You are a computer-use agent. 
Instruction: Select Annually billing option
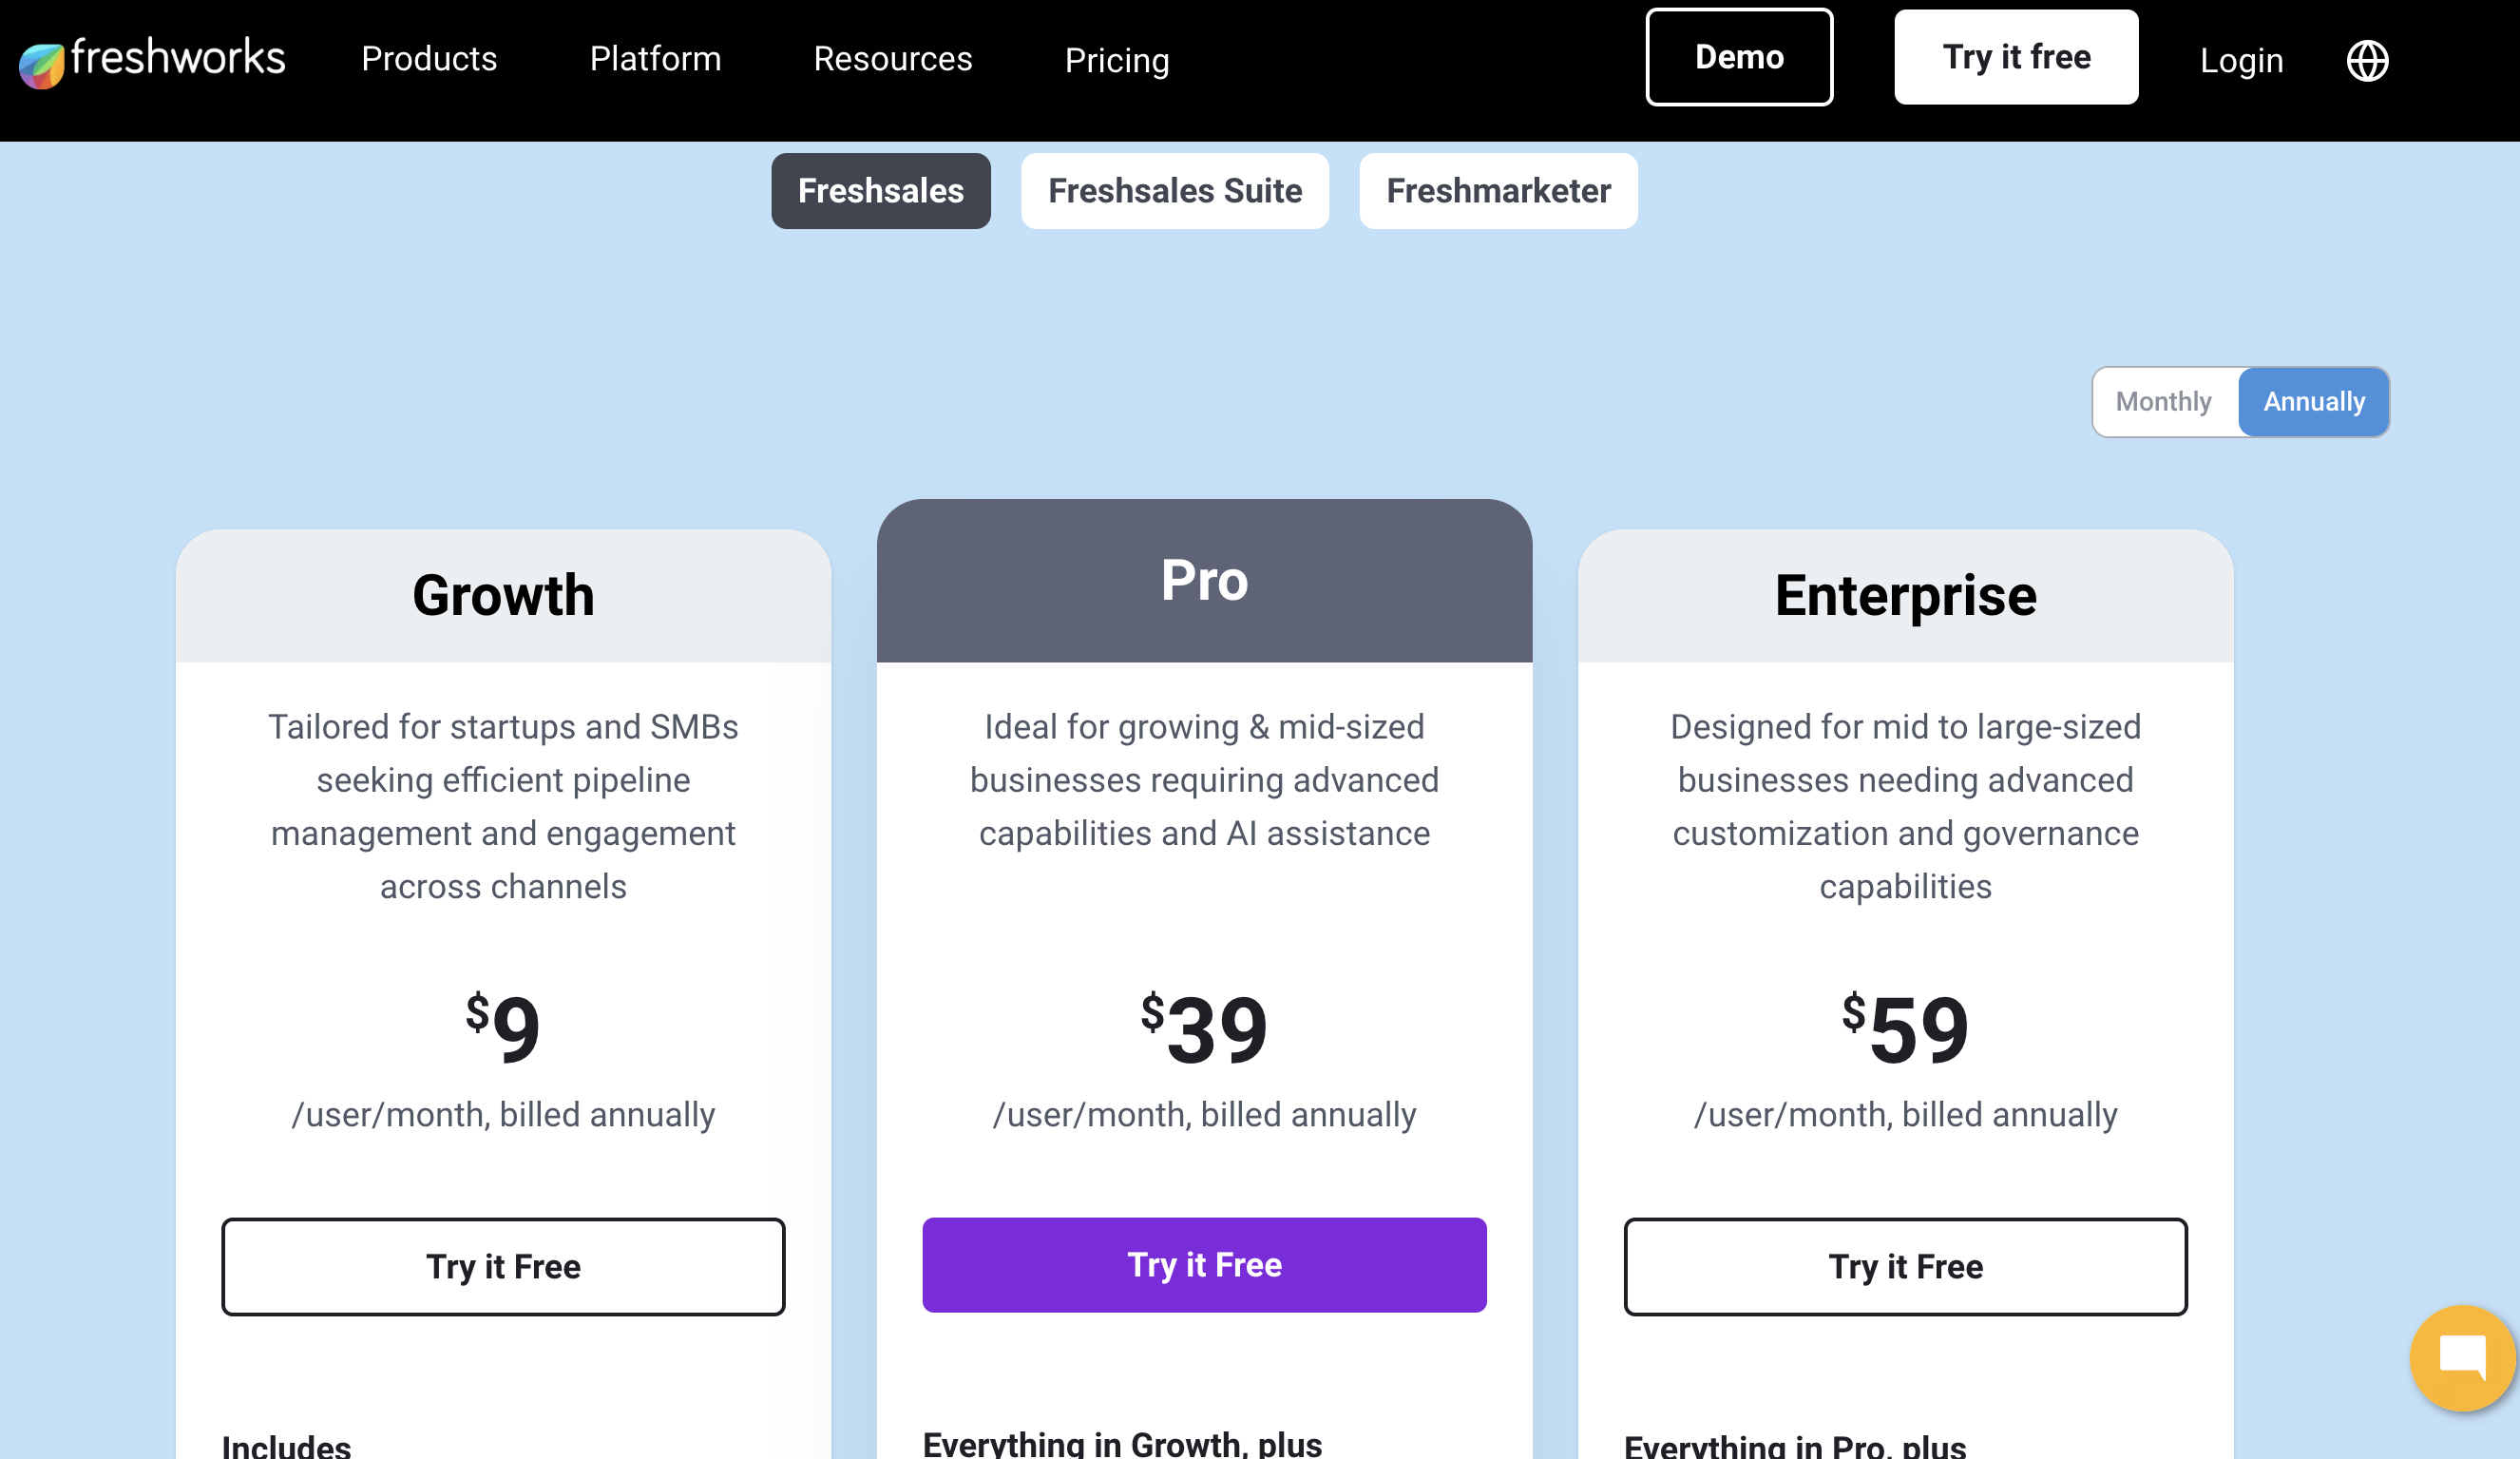point(2314,402)
